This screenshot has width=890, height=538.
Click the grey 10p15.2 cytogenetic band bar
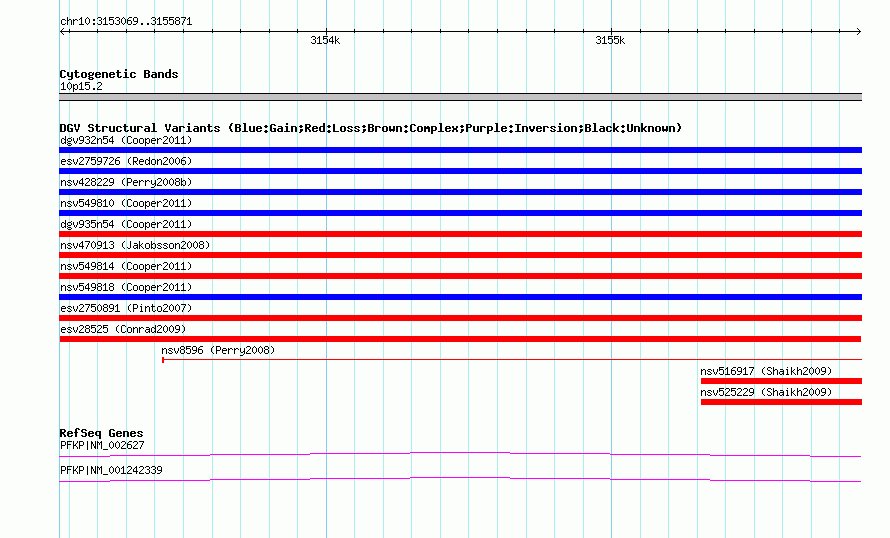pos(460,97)
